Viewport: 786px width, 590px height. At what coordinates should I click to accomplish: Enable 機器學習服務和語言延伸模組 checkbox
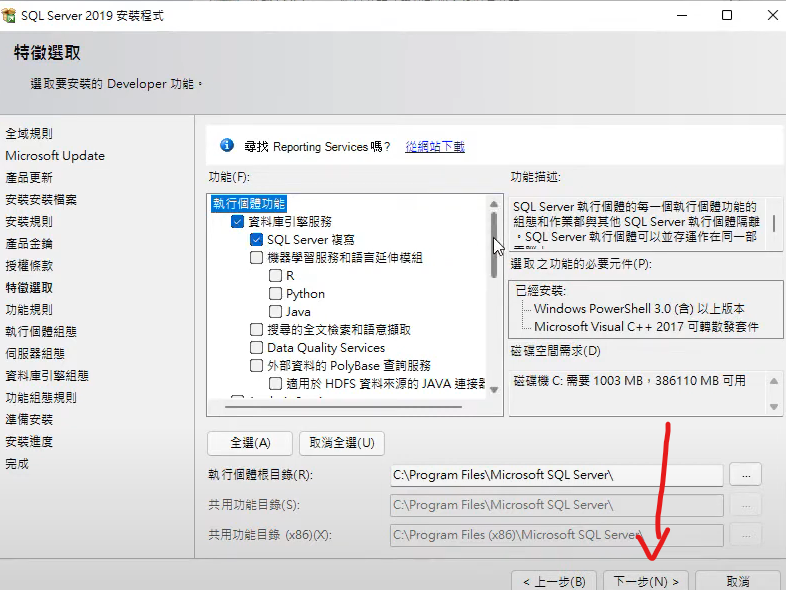pyautogui.click(x=256, y=258)
